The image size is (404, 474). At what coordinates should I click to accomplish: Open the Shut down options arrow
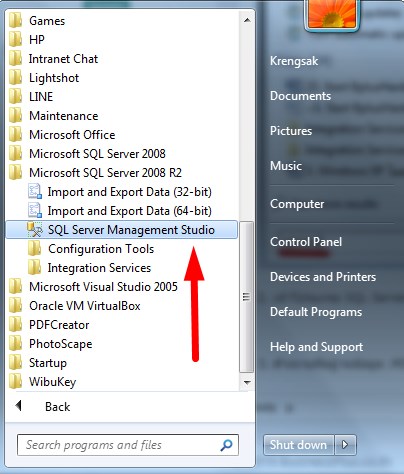345,445
